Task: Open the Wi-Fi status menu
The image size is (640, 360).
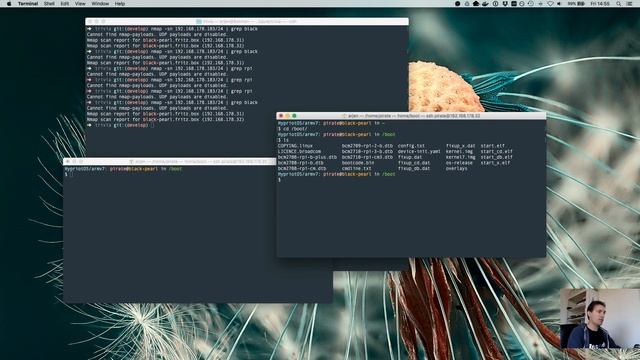Action: (551, 4)
